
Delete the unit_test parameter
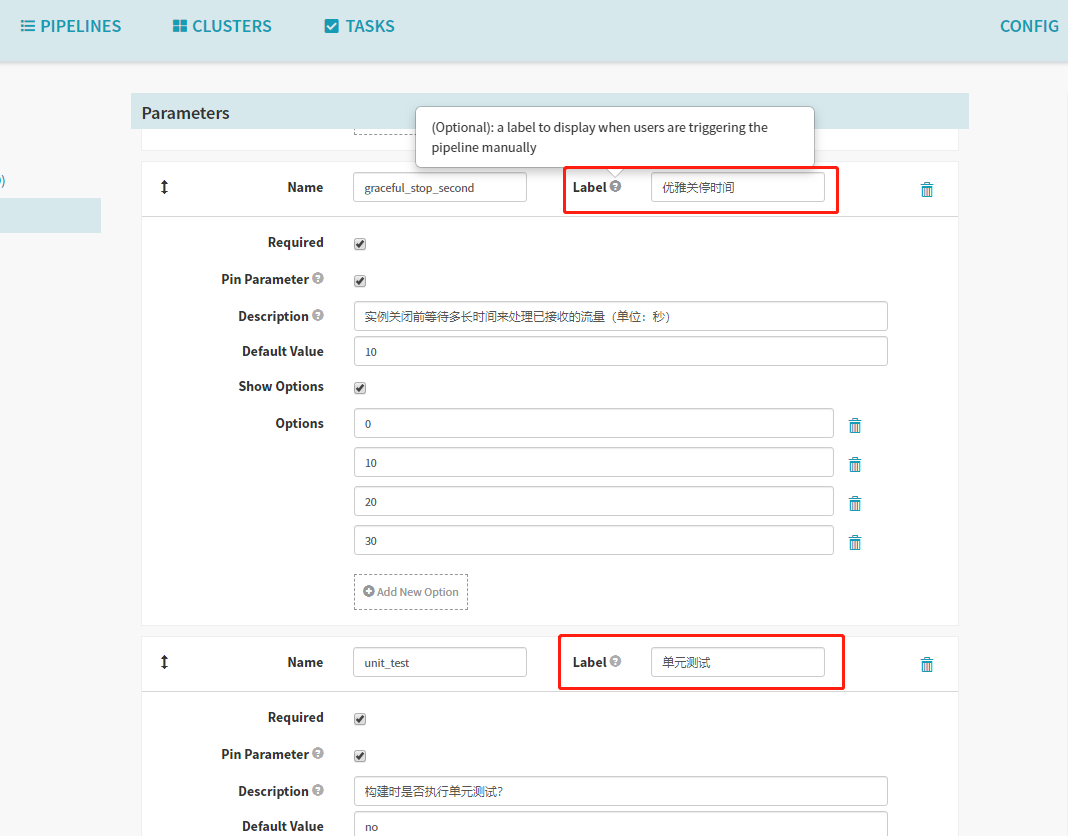point(926,663)
